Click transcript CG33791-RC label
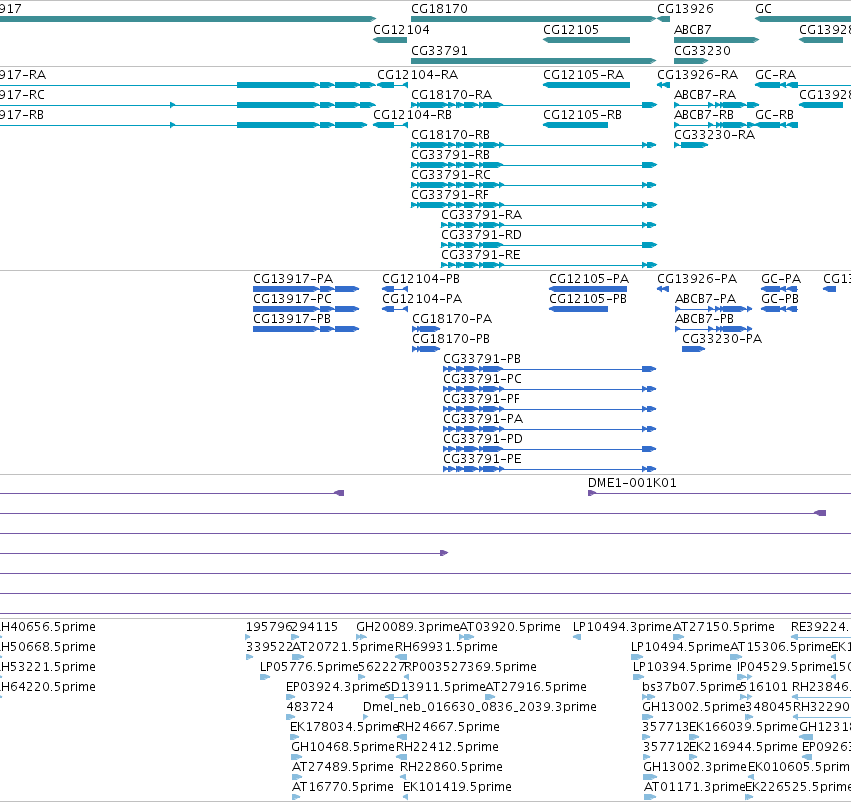 pos(451,175)
